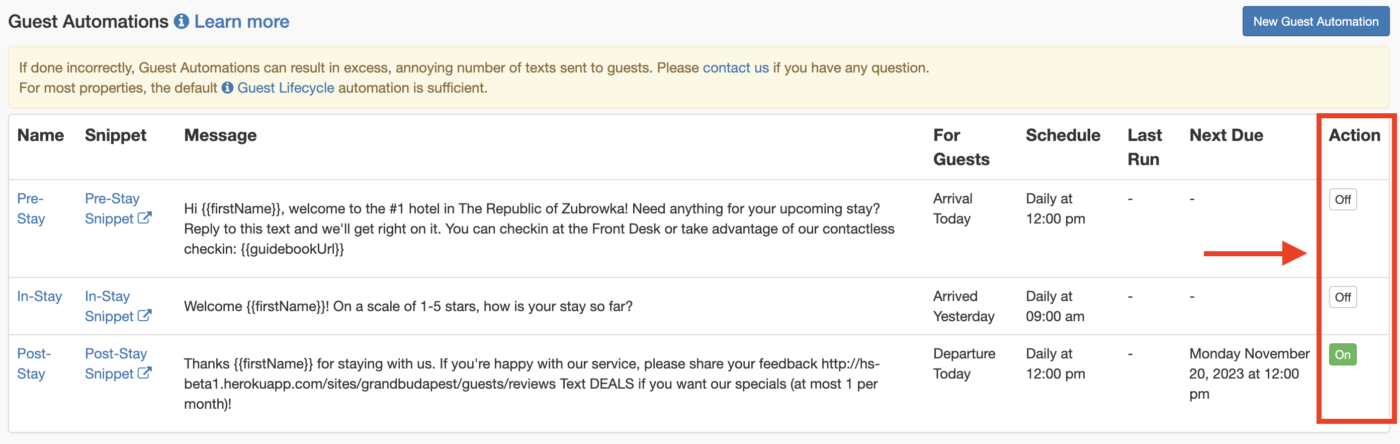This screenshot has width=1400, height=444.
Task: Click the Schedule column header
Action: [1063, 135]
